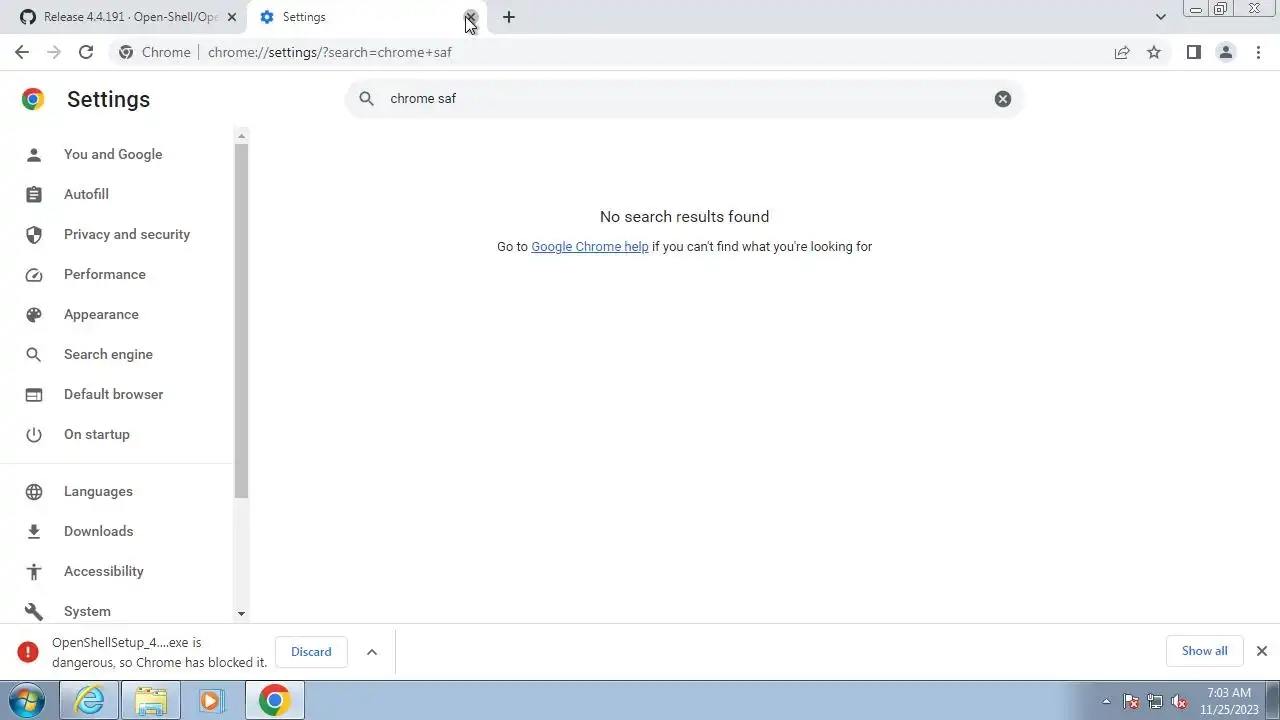Click the Performance gauge icon
This screenshot has height=720, width=1280.
pyautogui.click(x=34, y=274)
